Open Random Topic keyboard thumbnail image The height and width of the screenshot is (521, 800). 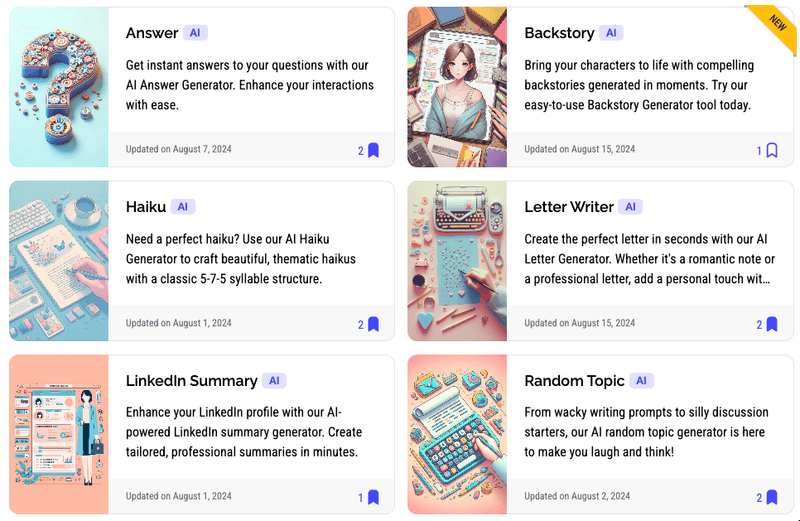[x=457, y=434]
